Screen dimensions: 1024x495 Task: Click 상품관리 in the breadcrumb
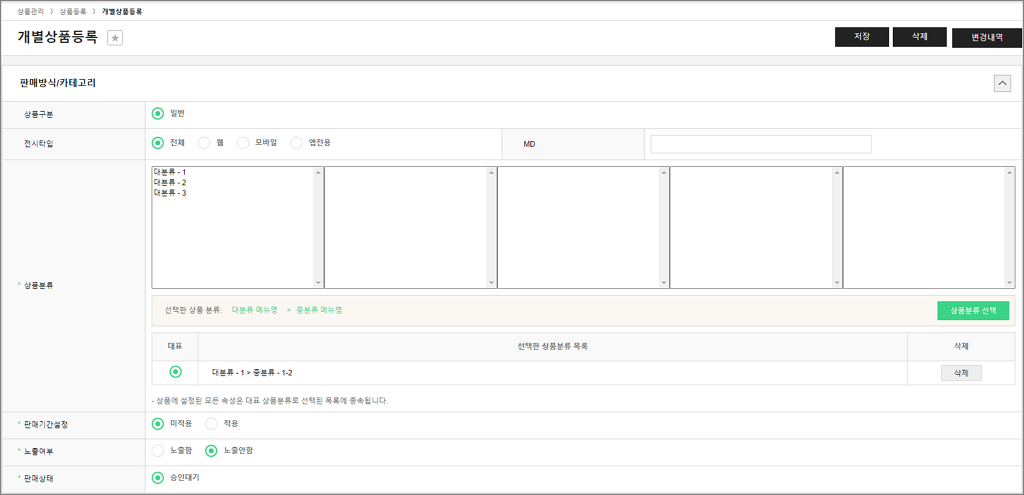(x=31, y=10)
